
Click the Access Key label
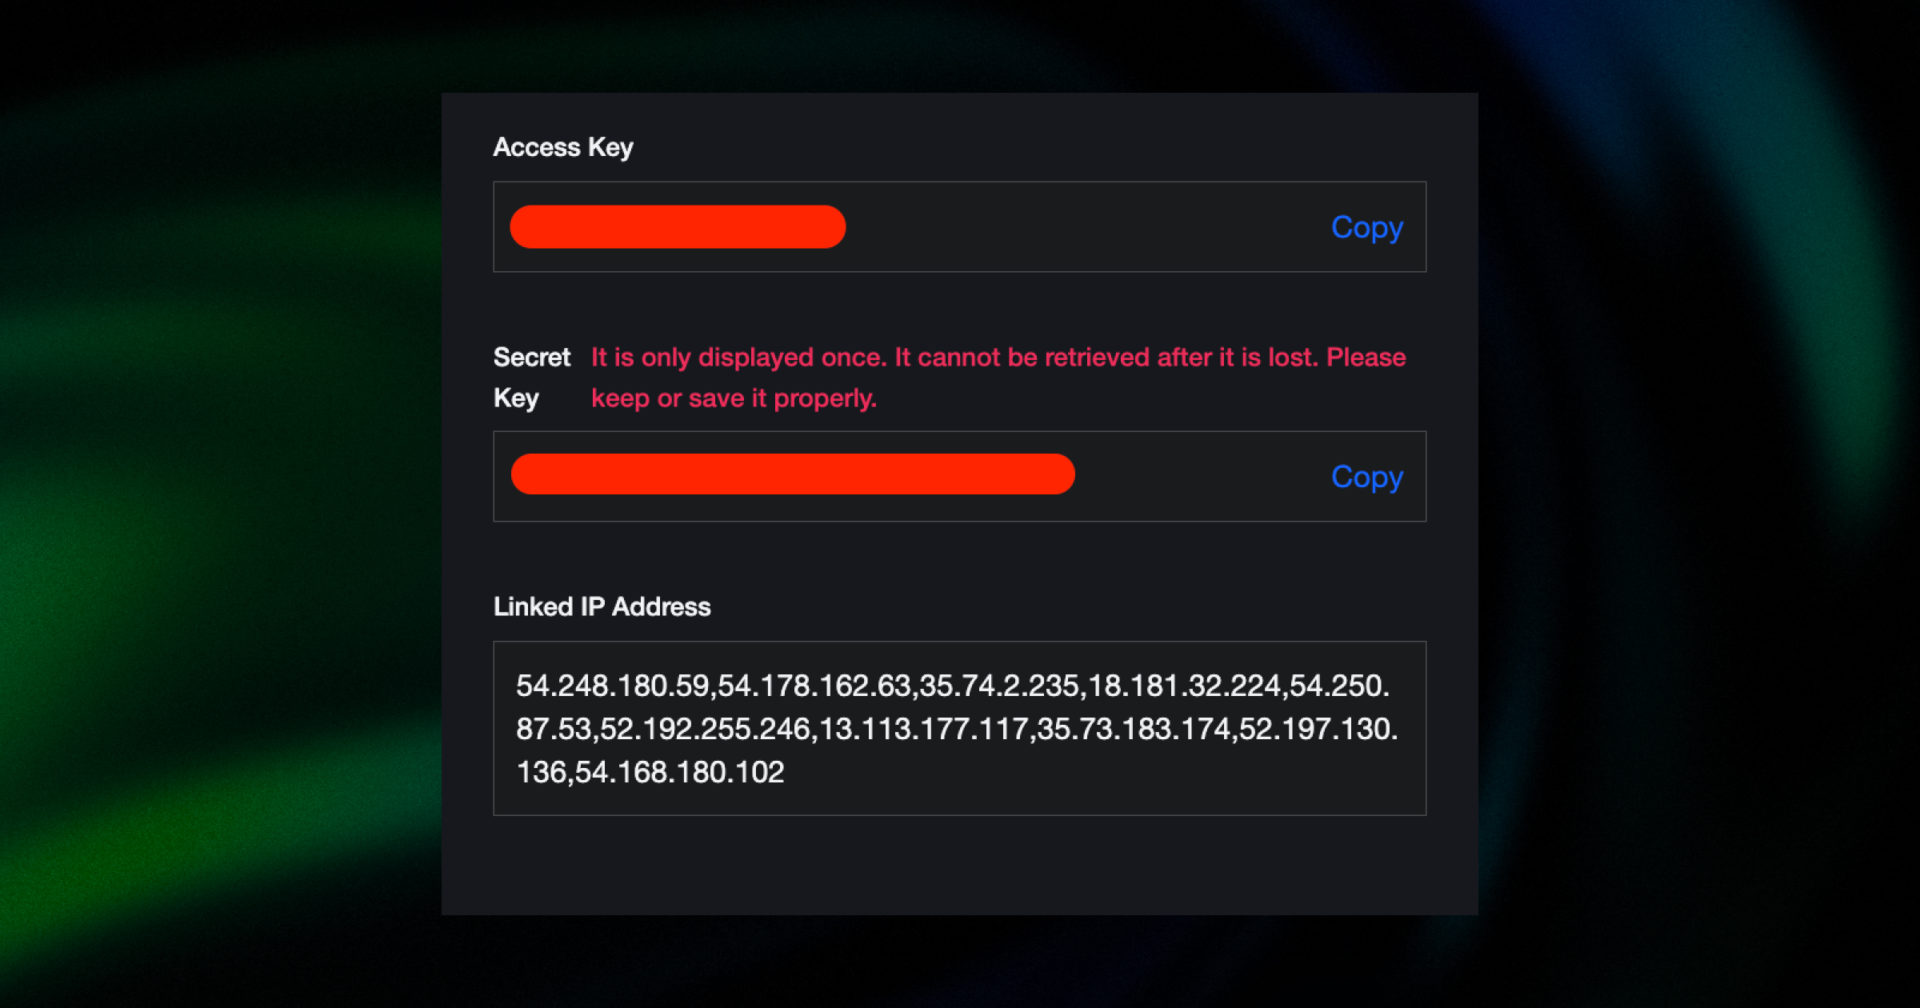[562, 147]
